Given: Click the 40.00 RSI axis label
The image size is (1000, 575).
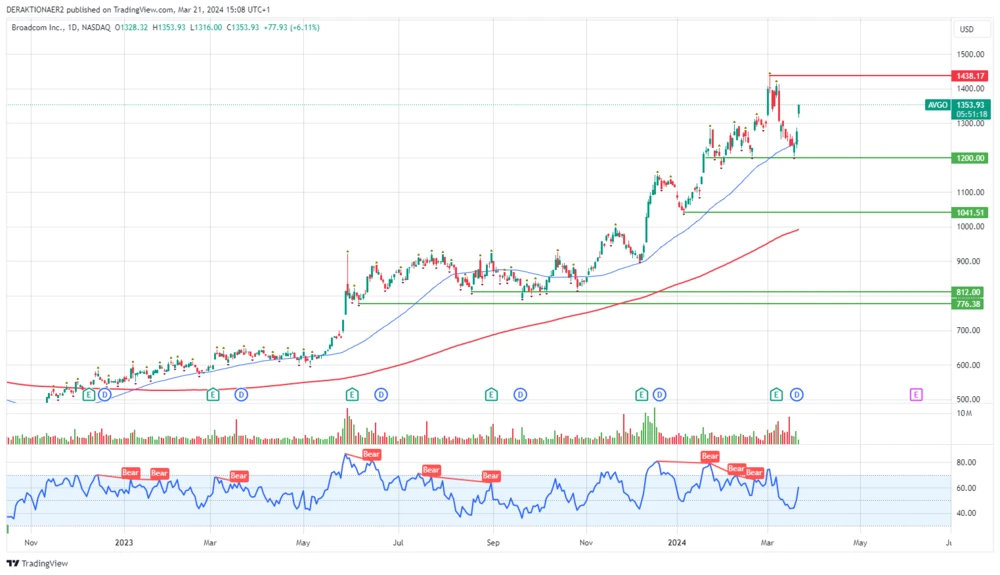Looking at the screenshot, I should coord(966,513).
